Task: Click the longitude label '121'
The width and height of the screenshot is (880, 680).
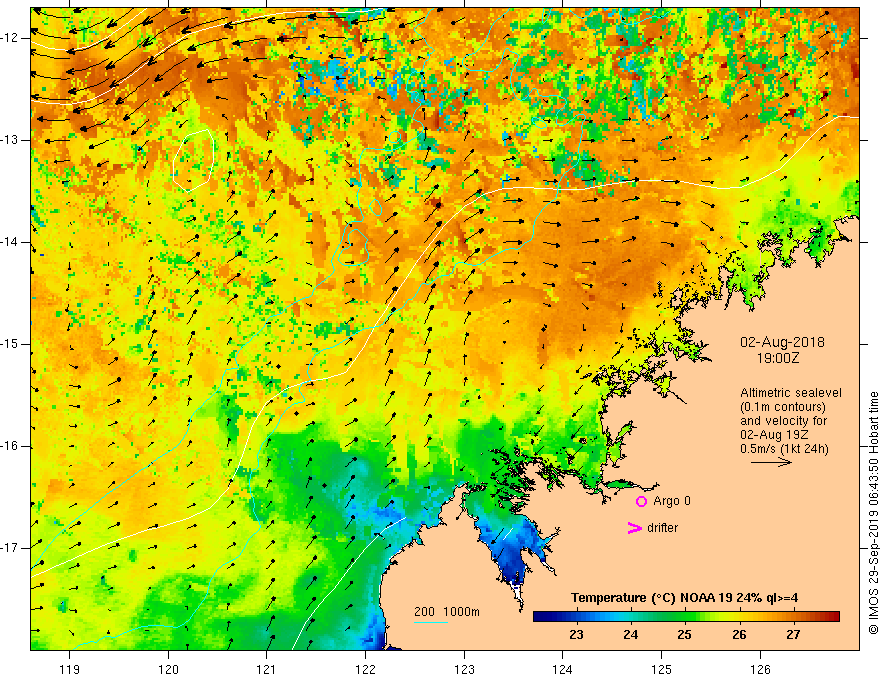Action: 267,669
